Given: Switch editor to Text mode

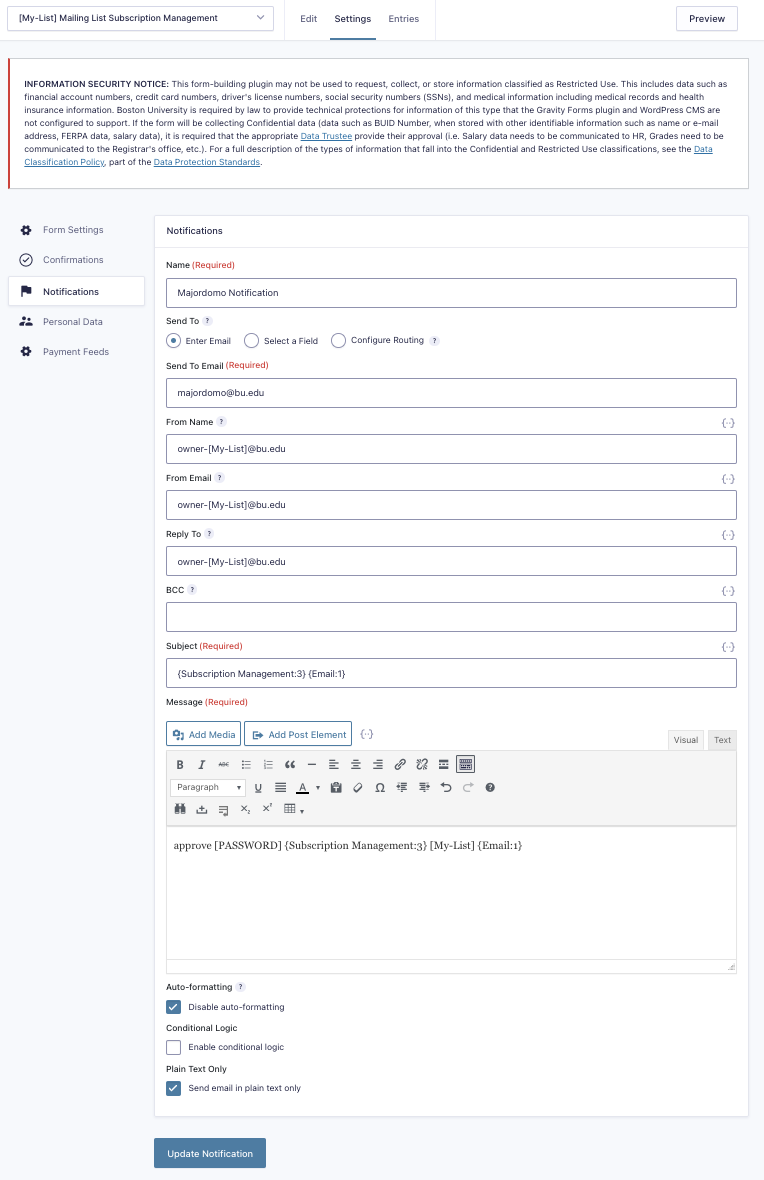Looking at the screenshot, I should [723, 741].
